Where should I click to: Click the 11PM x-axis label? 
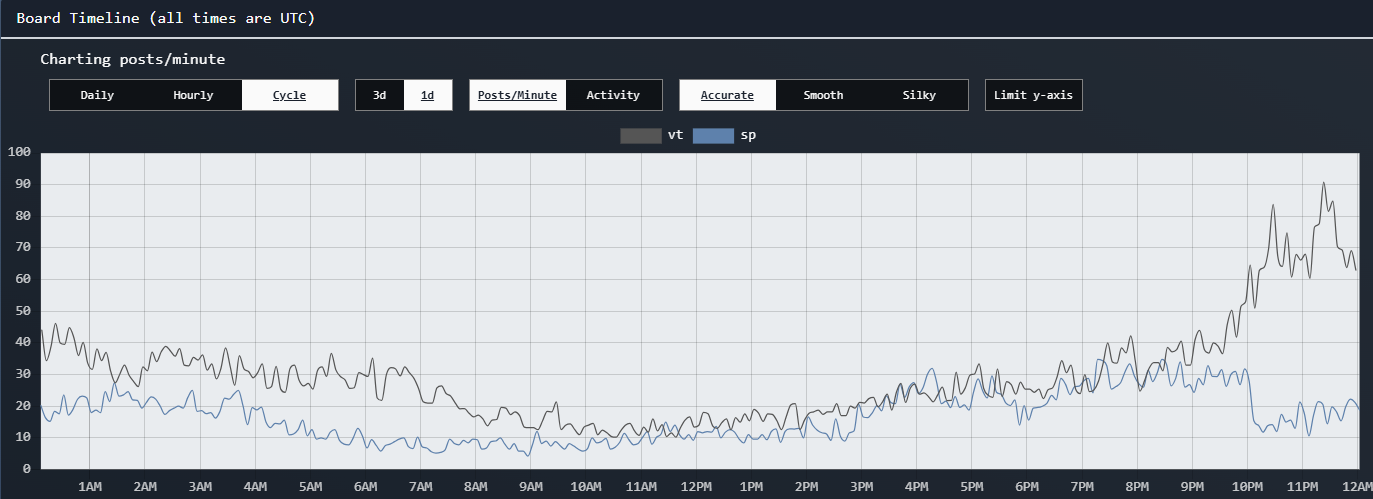pos(1302,487)
